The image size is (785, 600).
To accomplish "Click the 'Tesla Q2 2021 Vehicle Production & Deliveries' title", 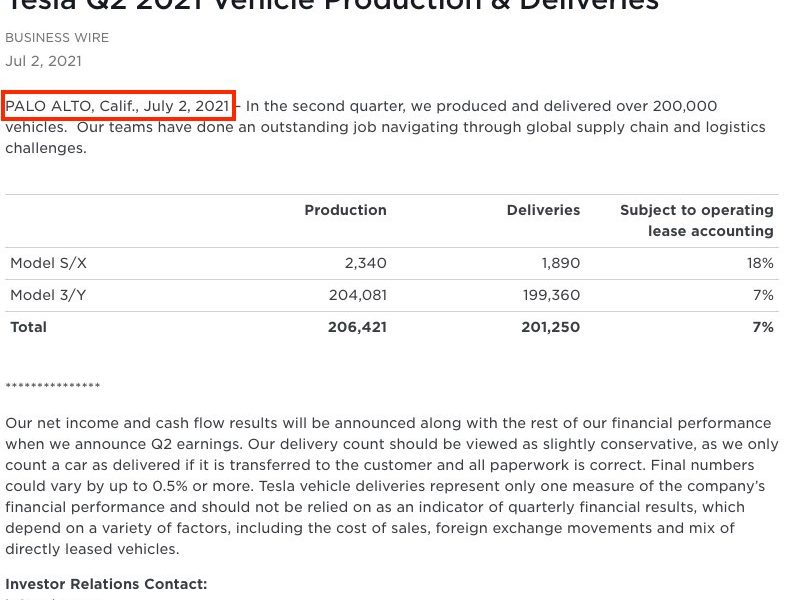I will click(332, 5).
